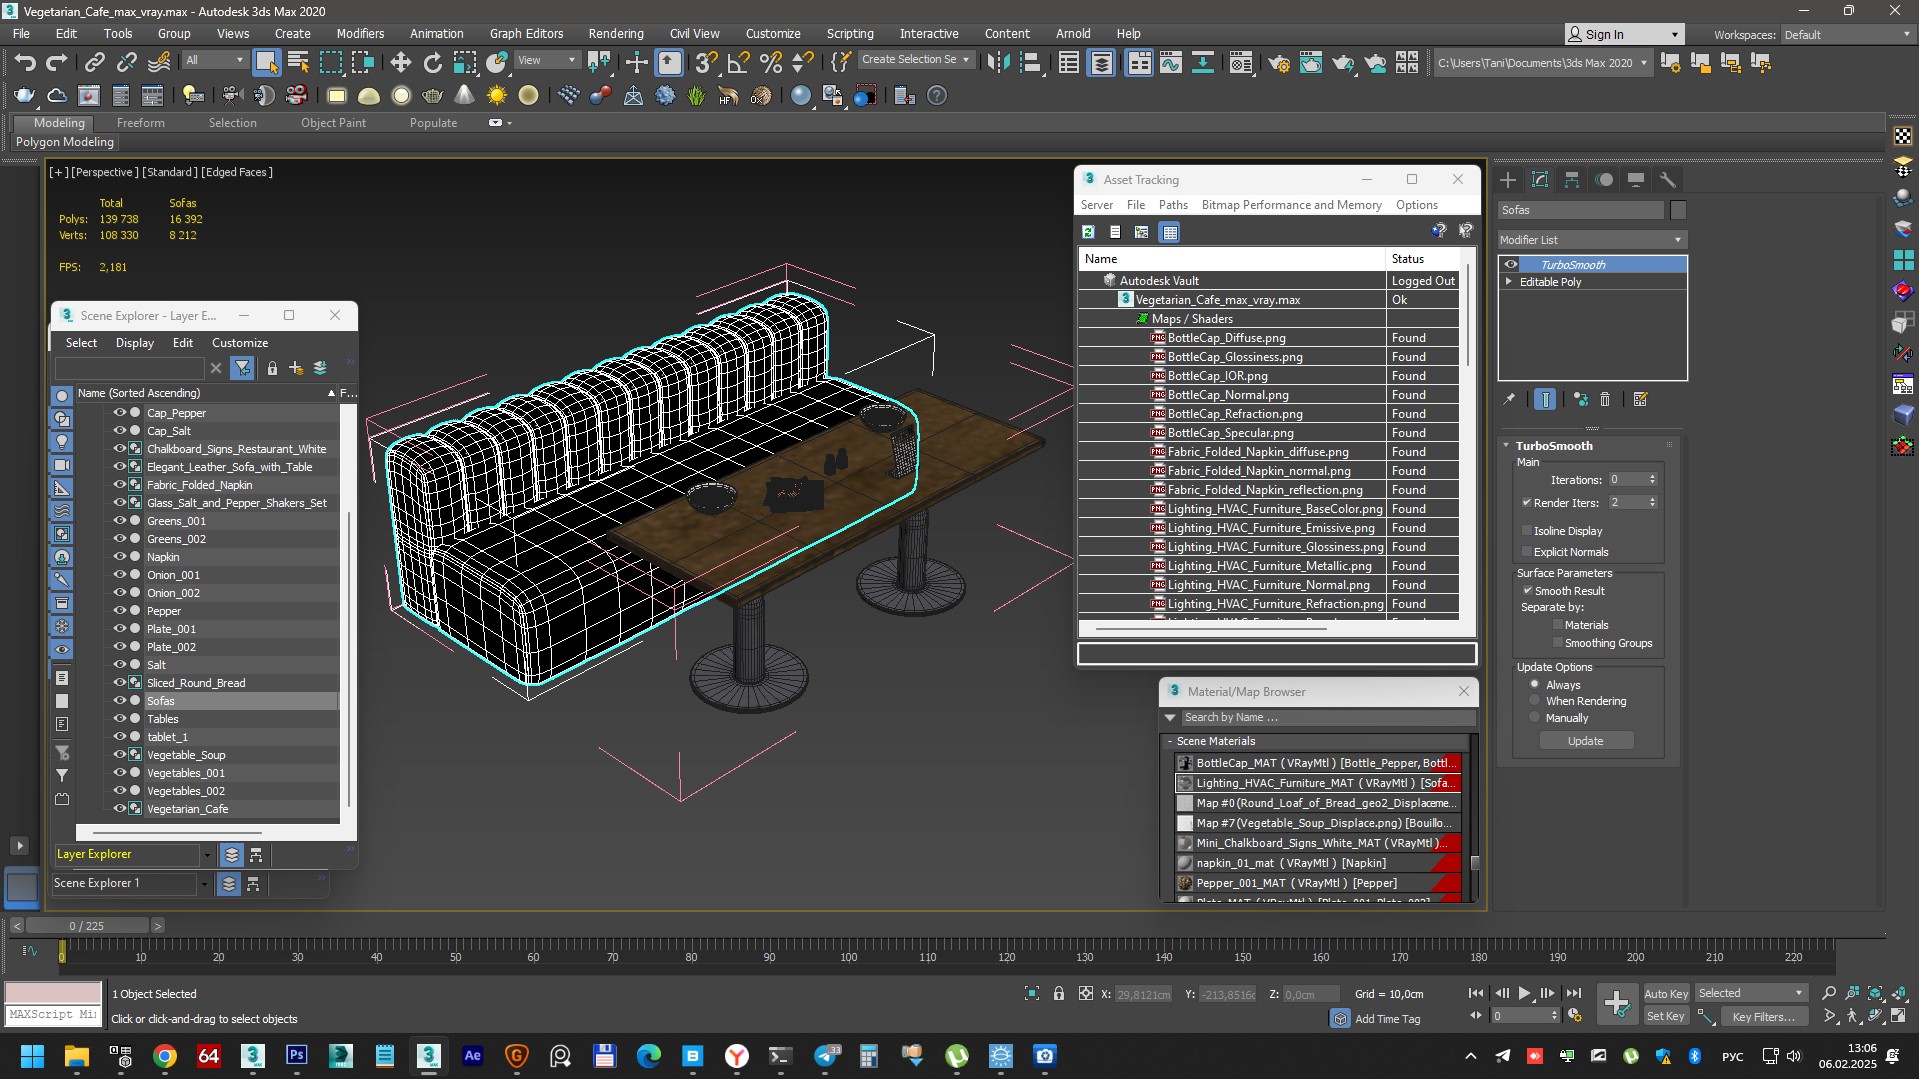Open the View reference coordinate dropdown
This screenshot has height=1079, width=1919.
[547, 60]
